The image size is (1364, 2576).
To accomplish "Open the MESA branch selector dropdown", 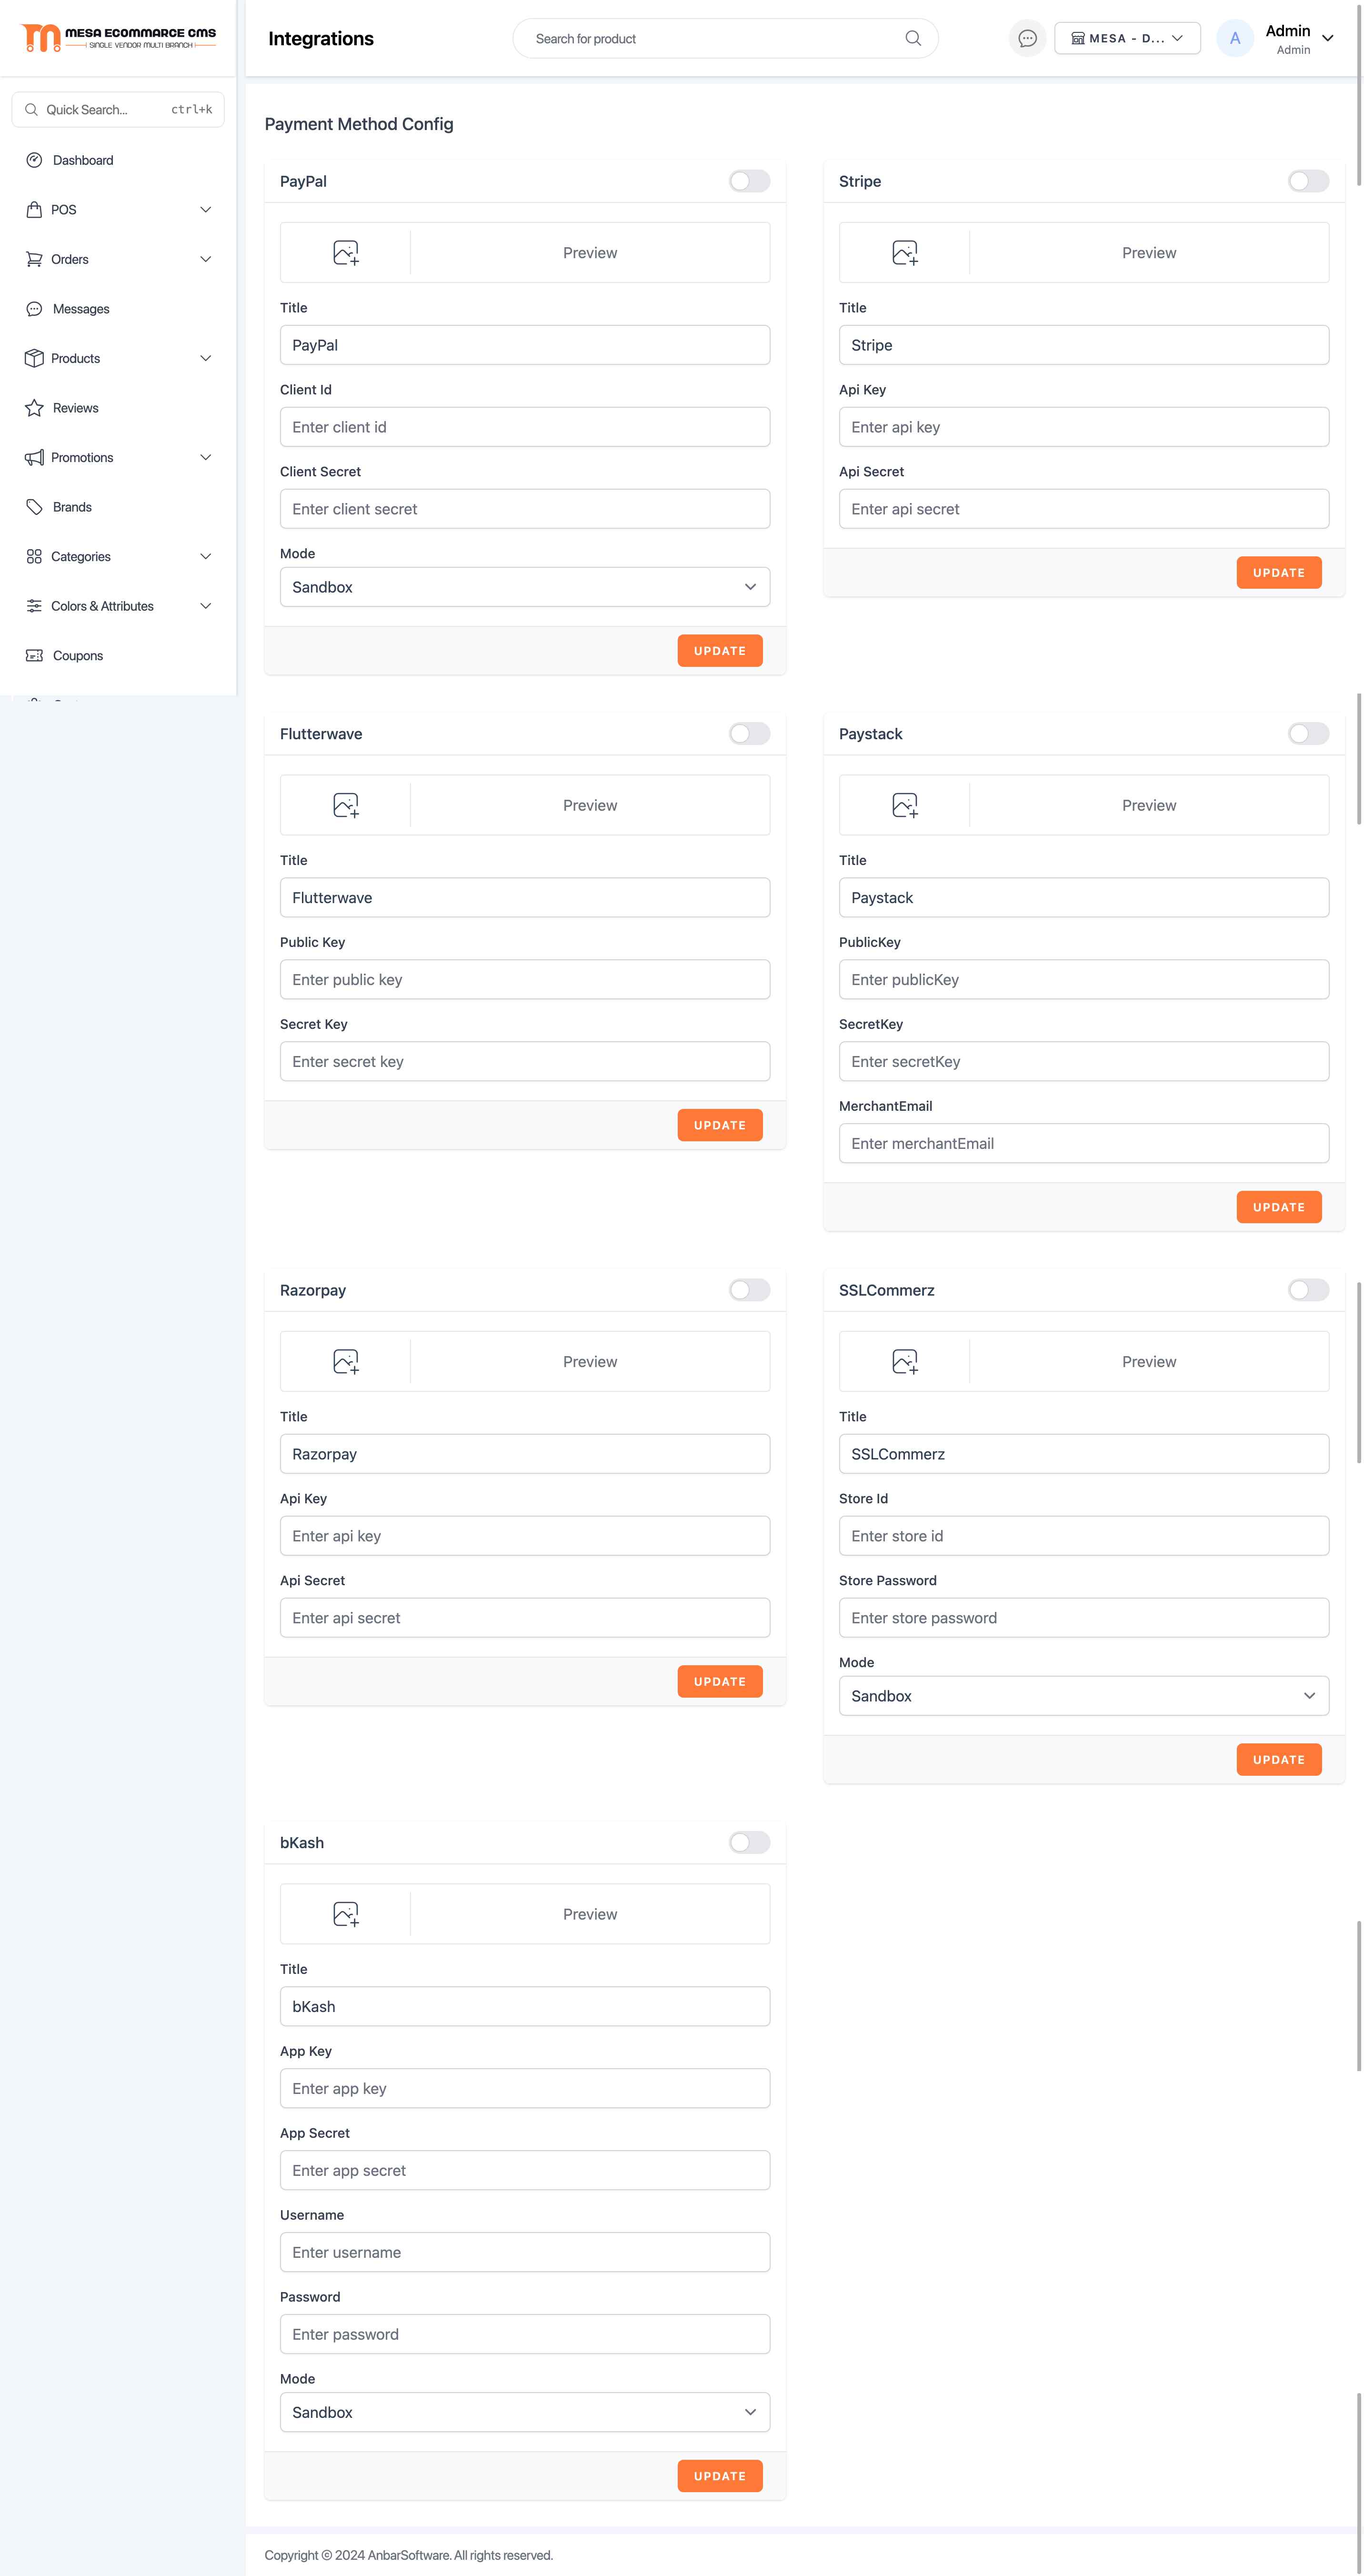I will coord(1127,38).
